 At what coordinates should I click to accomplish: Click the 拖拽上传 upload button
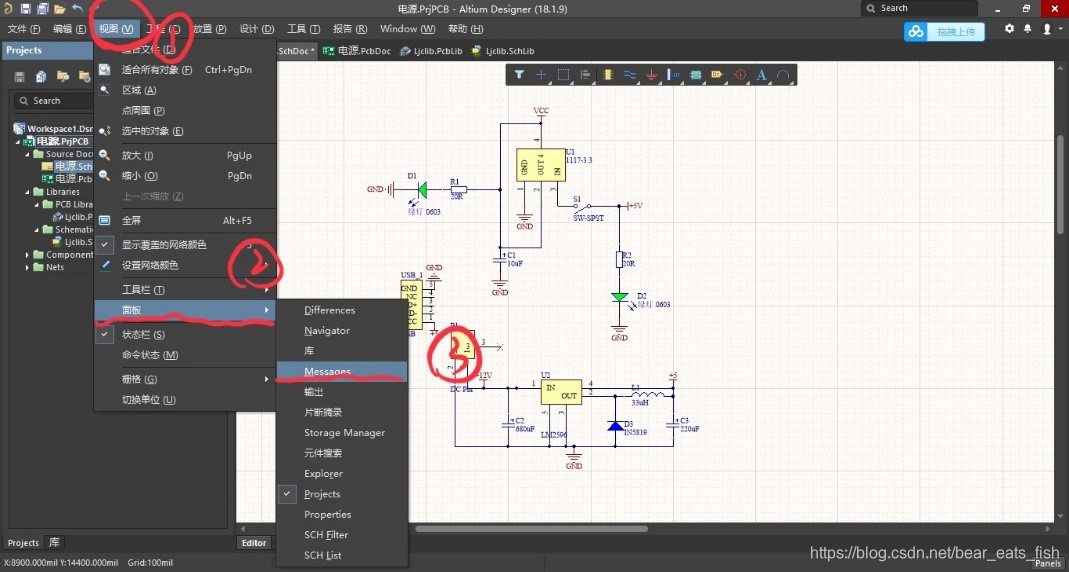(x=945, y=32)
